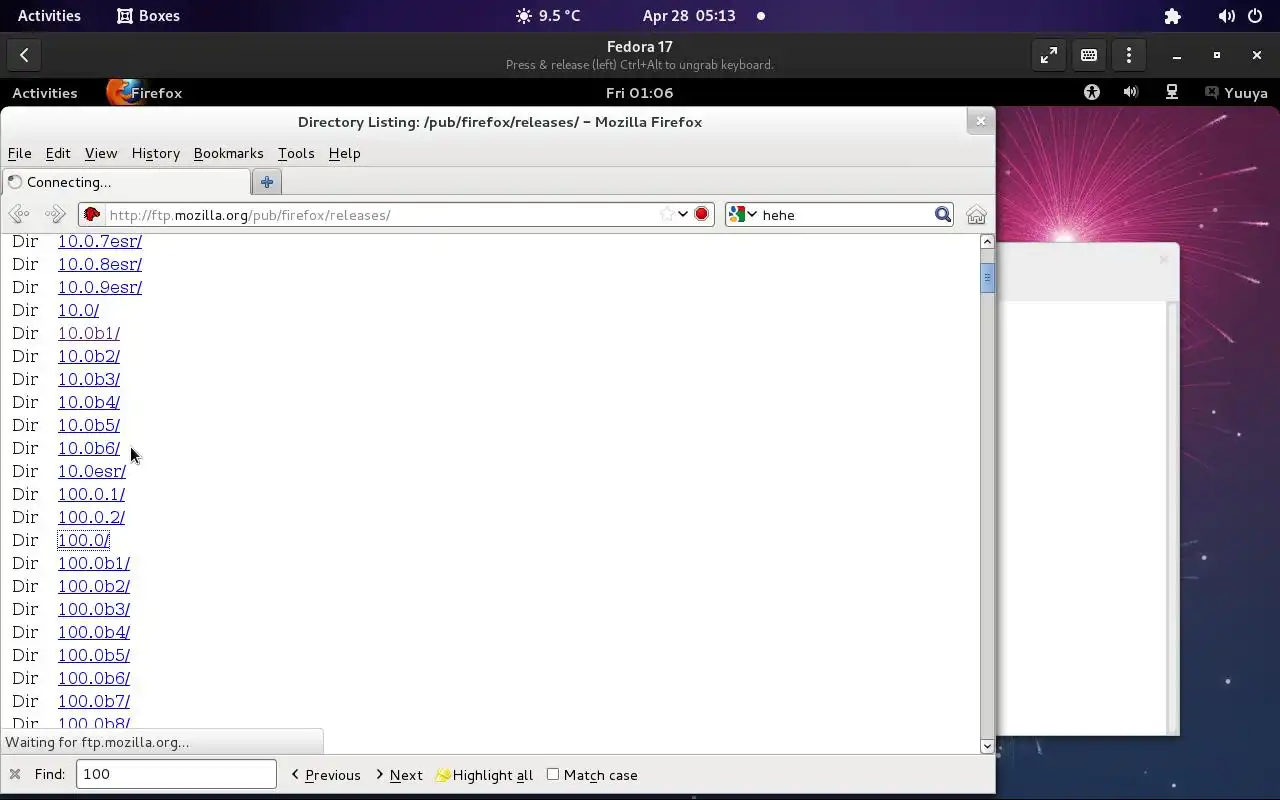
Task: Open 10.0.9esr/ directory link
Action: point(99,287)
